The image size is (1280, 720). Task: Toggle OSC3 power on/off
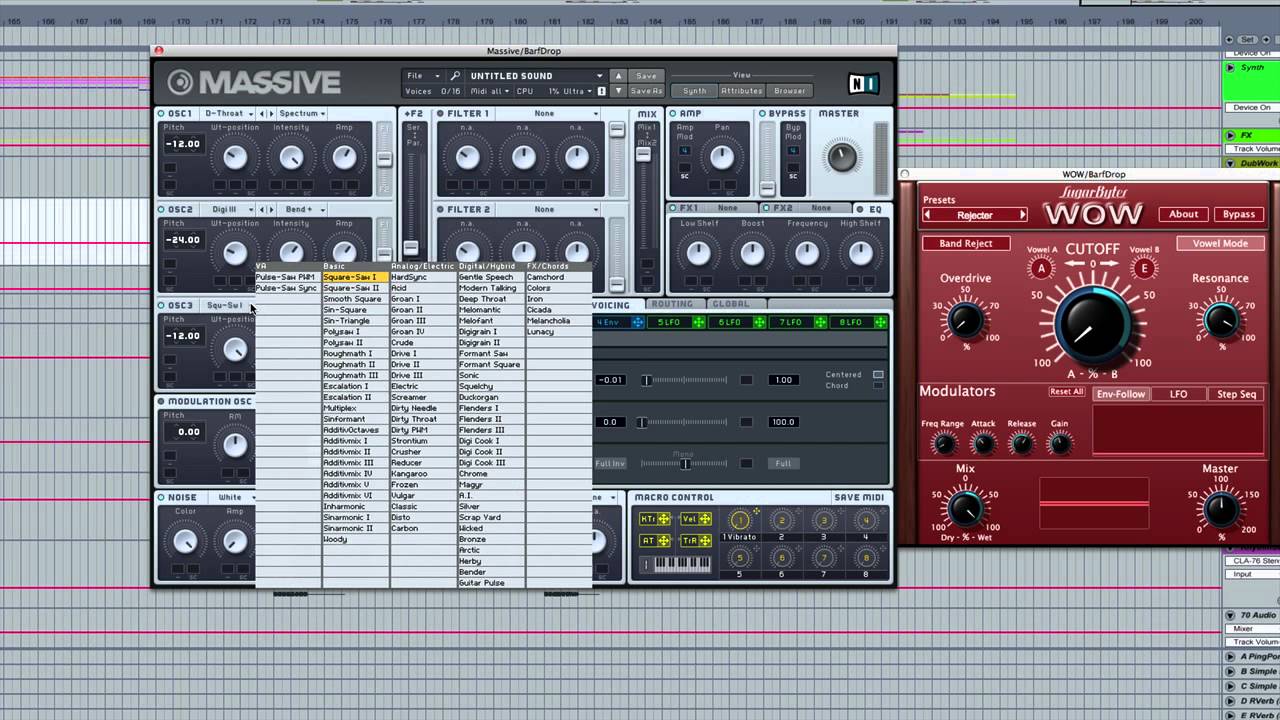tap(162, 306)
